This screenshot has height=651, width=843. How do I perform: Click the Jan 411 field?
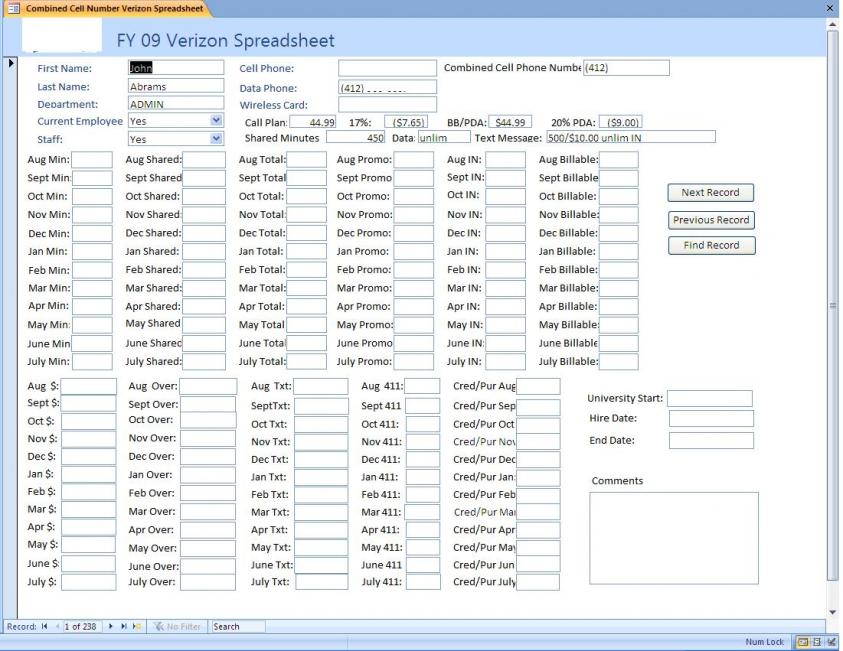click(x=423, y=477)
